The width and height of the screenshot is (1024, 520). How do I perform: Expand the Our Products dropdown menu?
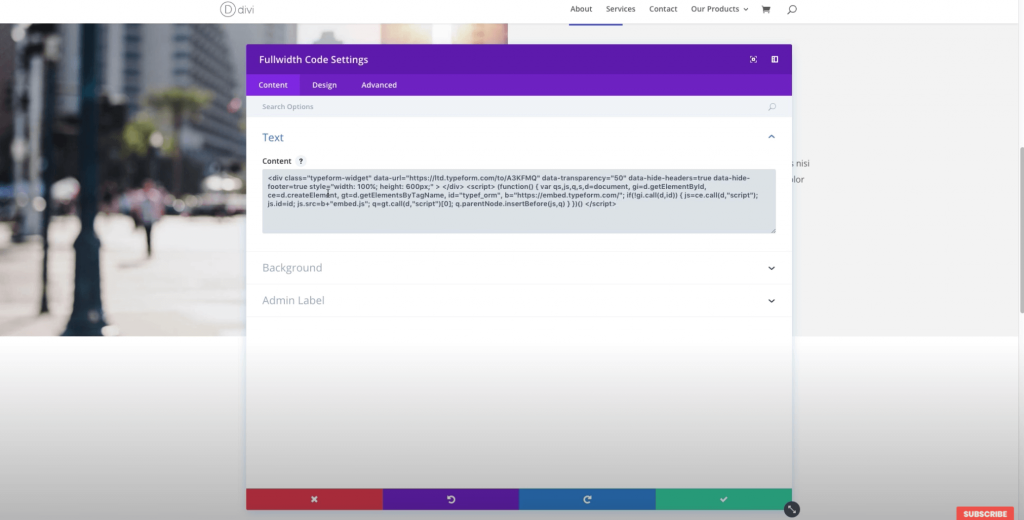pyautogui.click(x=720, y=9)
